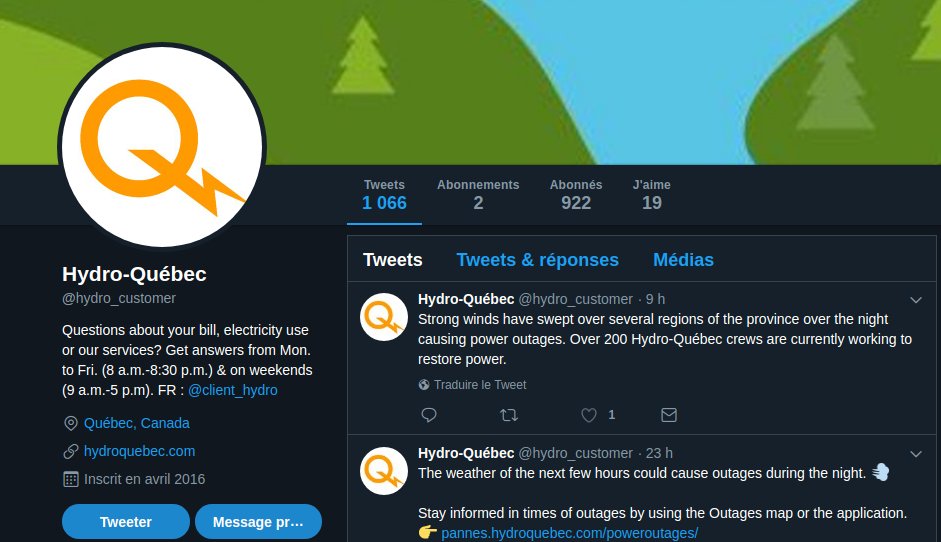Click the link chain icon beside hydroquebec.com
This screenshot has height=542, width=941.
(71, 451)
